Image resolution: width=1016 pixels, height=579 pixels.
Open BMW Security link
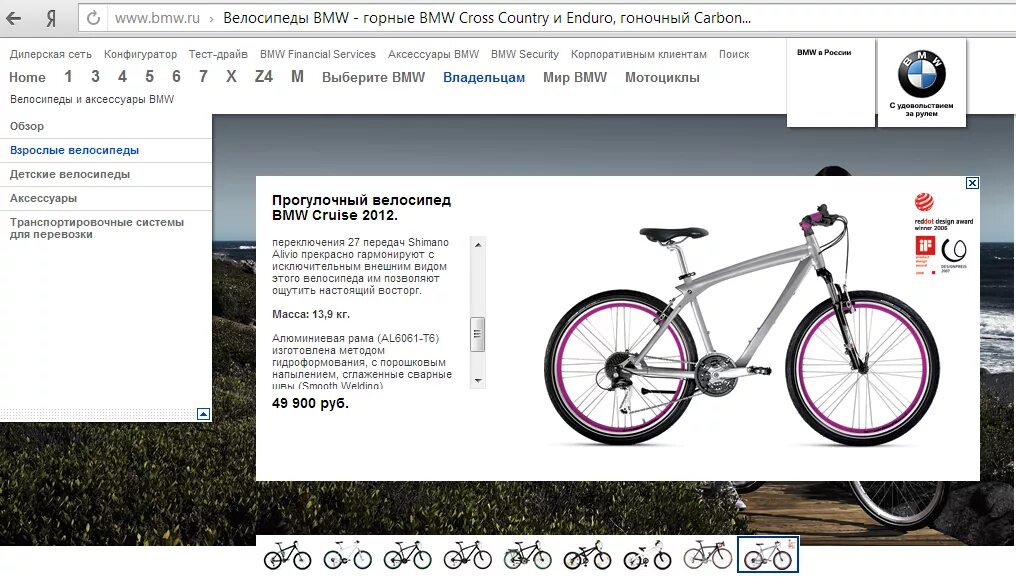click(x=525, y=54)
